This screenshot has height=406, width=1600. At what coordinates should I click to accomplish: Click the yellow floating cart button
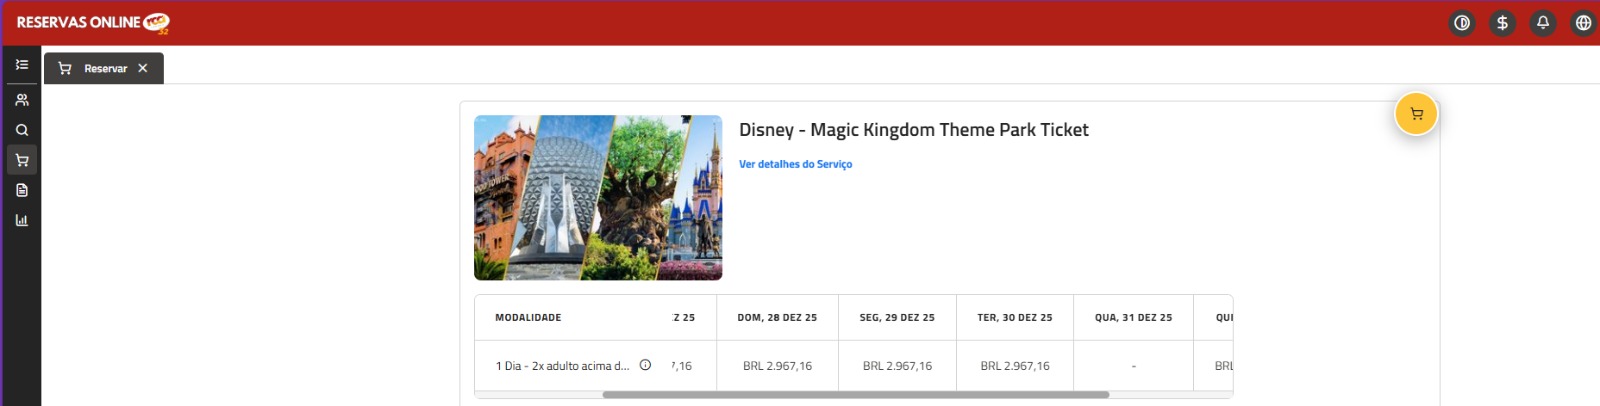1416,114
